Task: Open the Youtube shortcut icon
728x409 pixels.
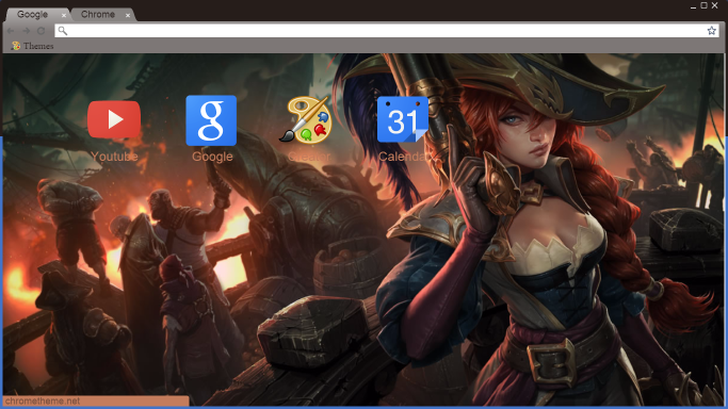Action: [114, 119]
